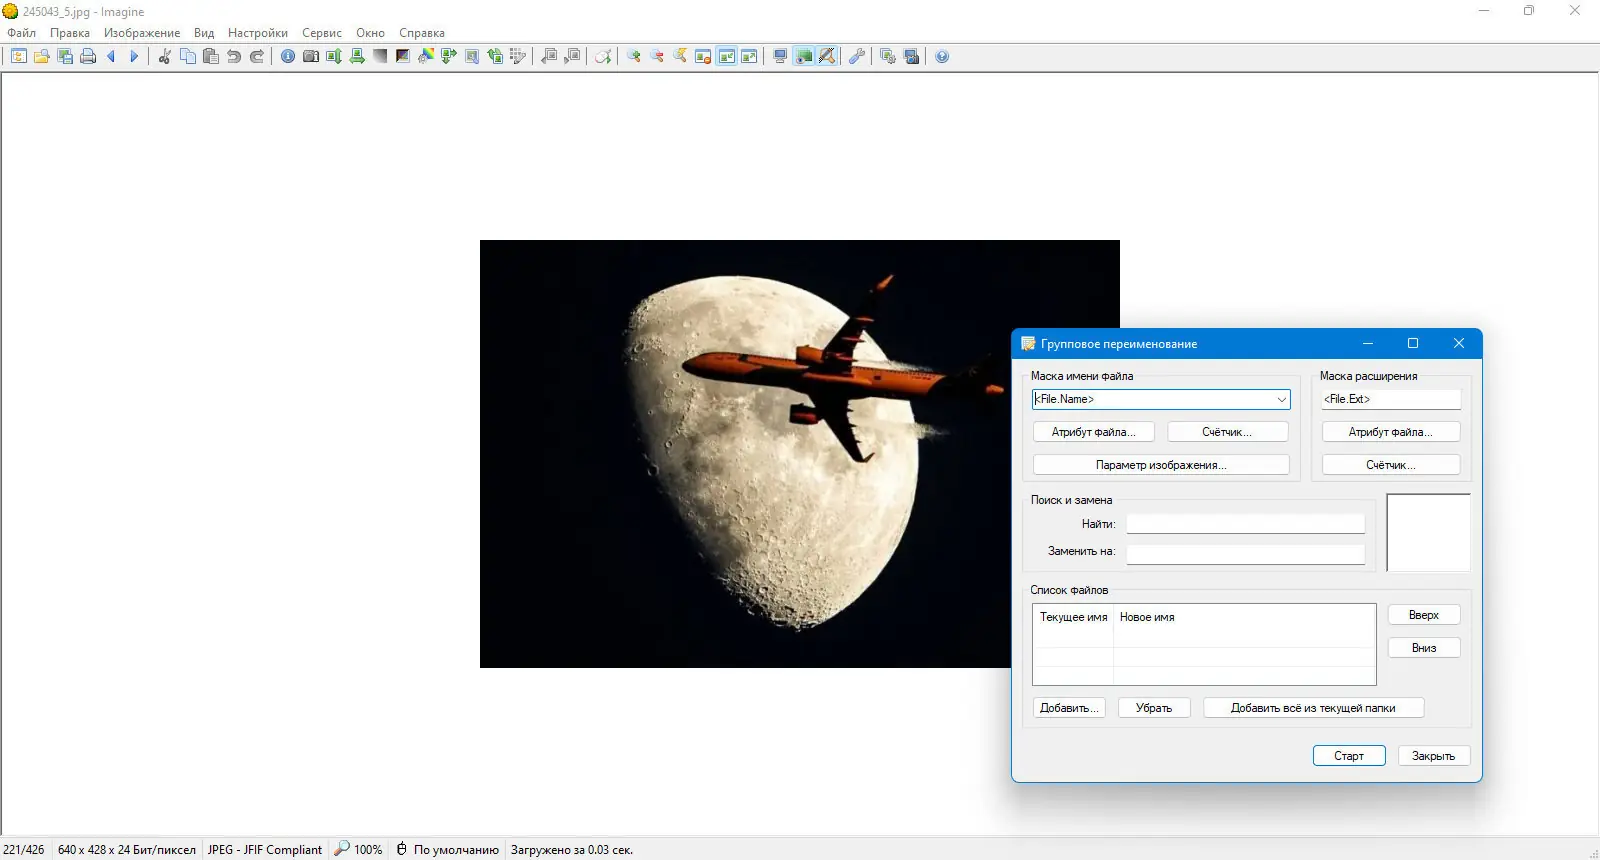The width and height of the screenshot is (1600, 860).
Task: Click the Print icon in toolbar
Action: [x=88, y=57]
